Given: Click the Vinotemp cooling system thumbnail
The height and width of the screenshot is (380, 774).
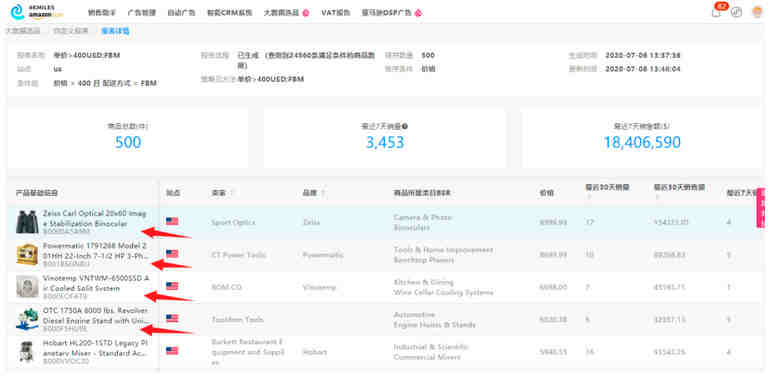Looking at the screenshot, I should (x=27, y=286).
